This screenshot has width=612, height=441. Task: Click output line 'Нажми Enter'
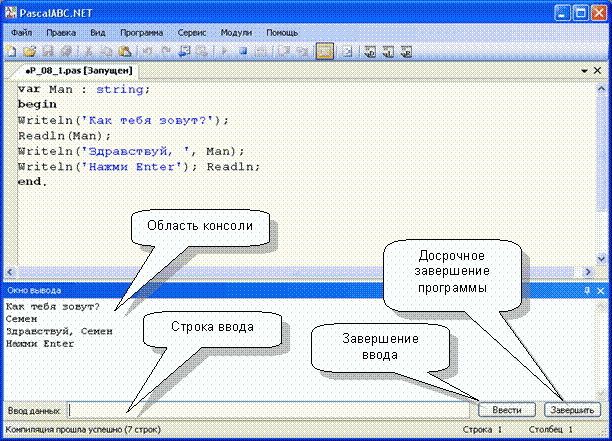[x=40, y=344]
